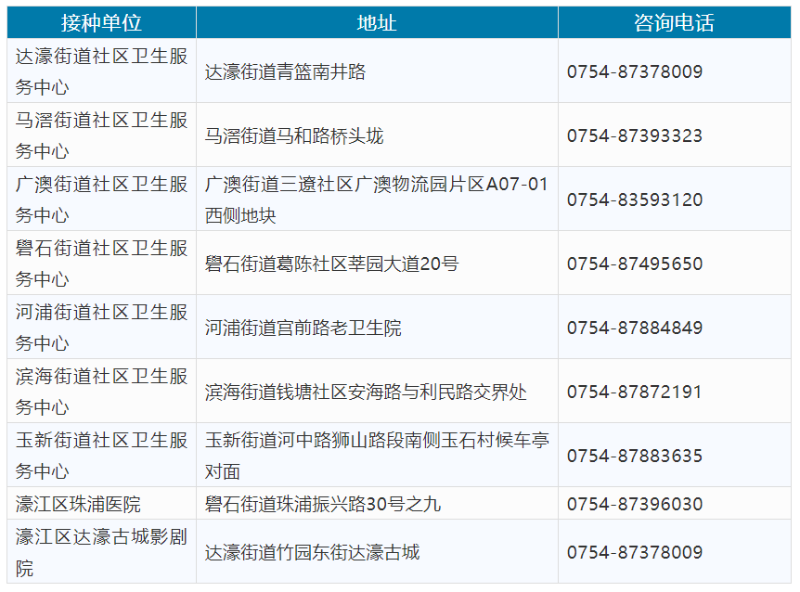Click phone number 0754-87884849
Viewport: 800px width, 592px height.
pyautogui.click(x=634, y=328)
